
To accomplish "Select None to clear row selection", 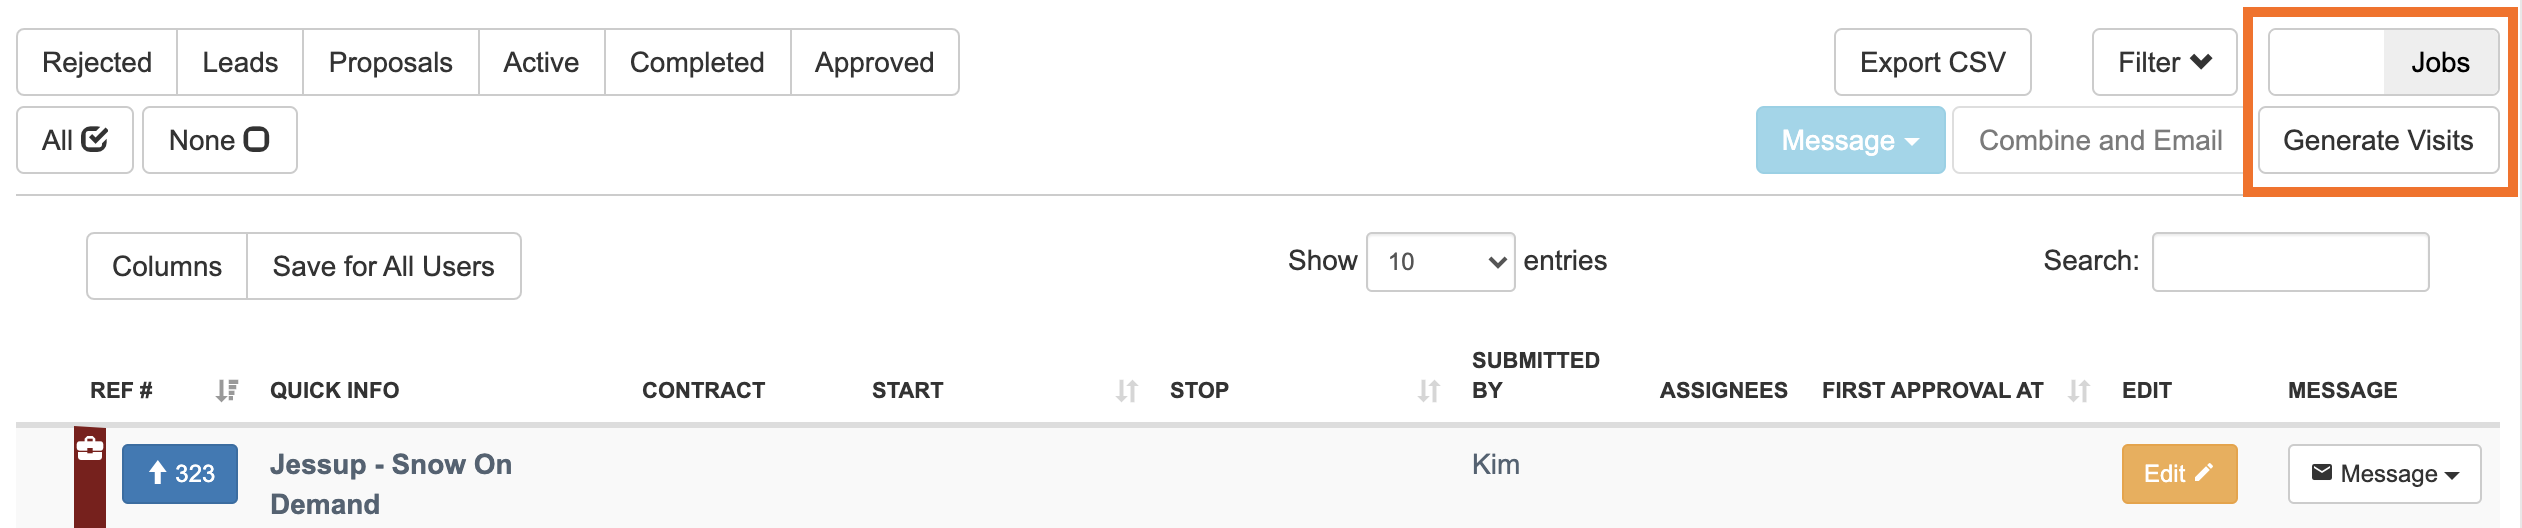I will coord(220,140).
